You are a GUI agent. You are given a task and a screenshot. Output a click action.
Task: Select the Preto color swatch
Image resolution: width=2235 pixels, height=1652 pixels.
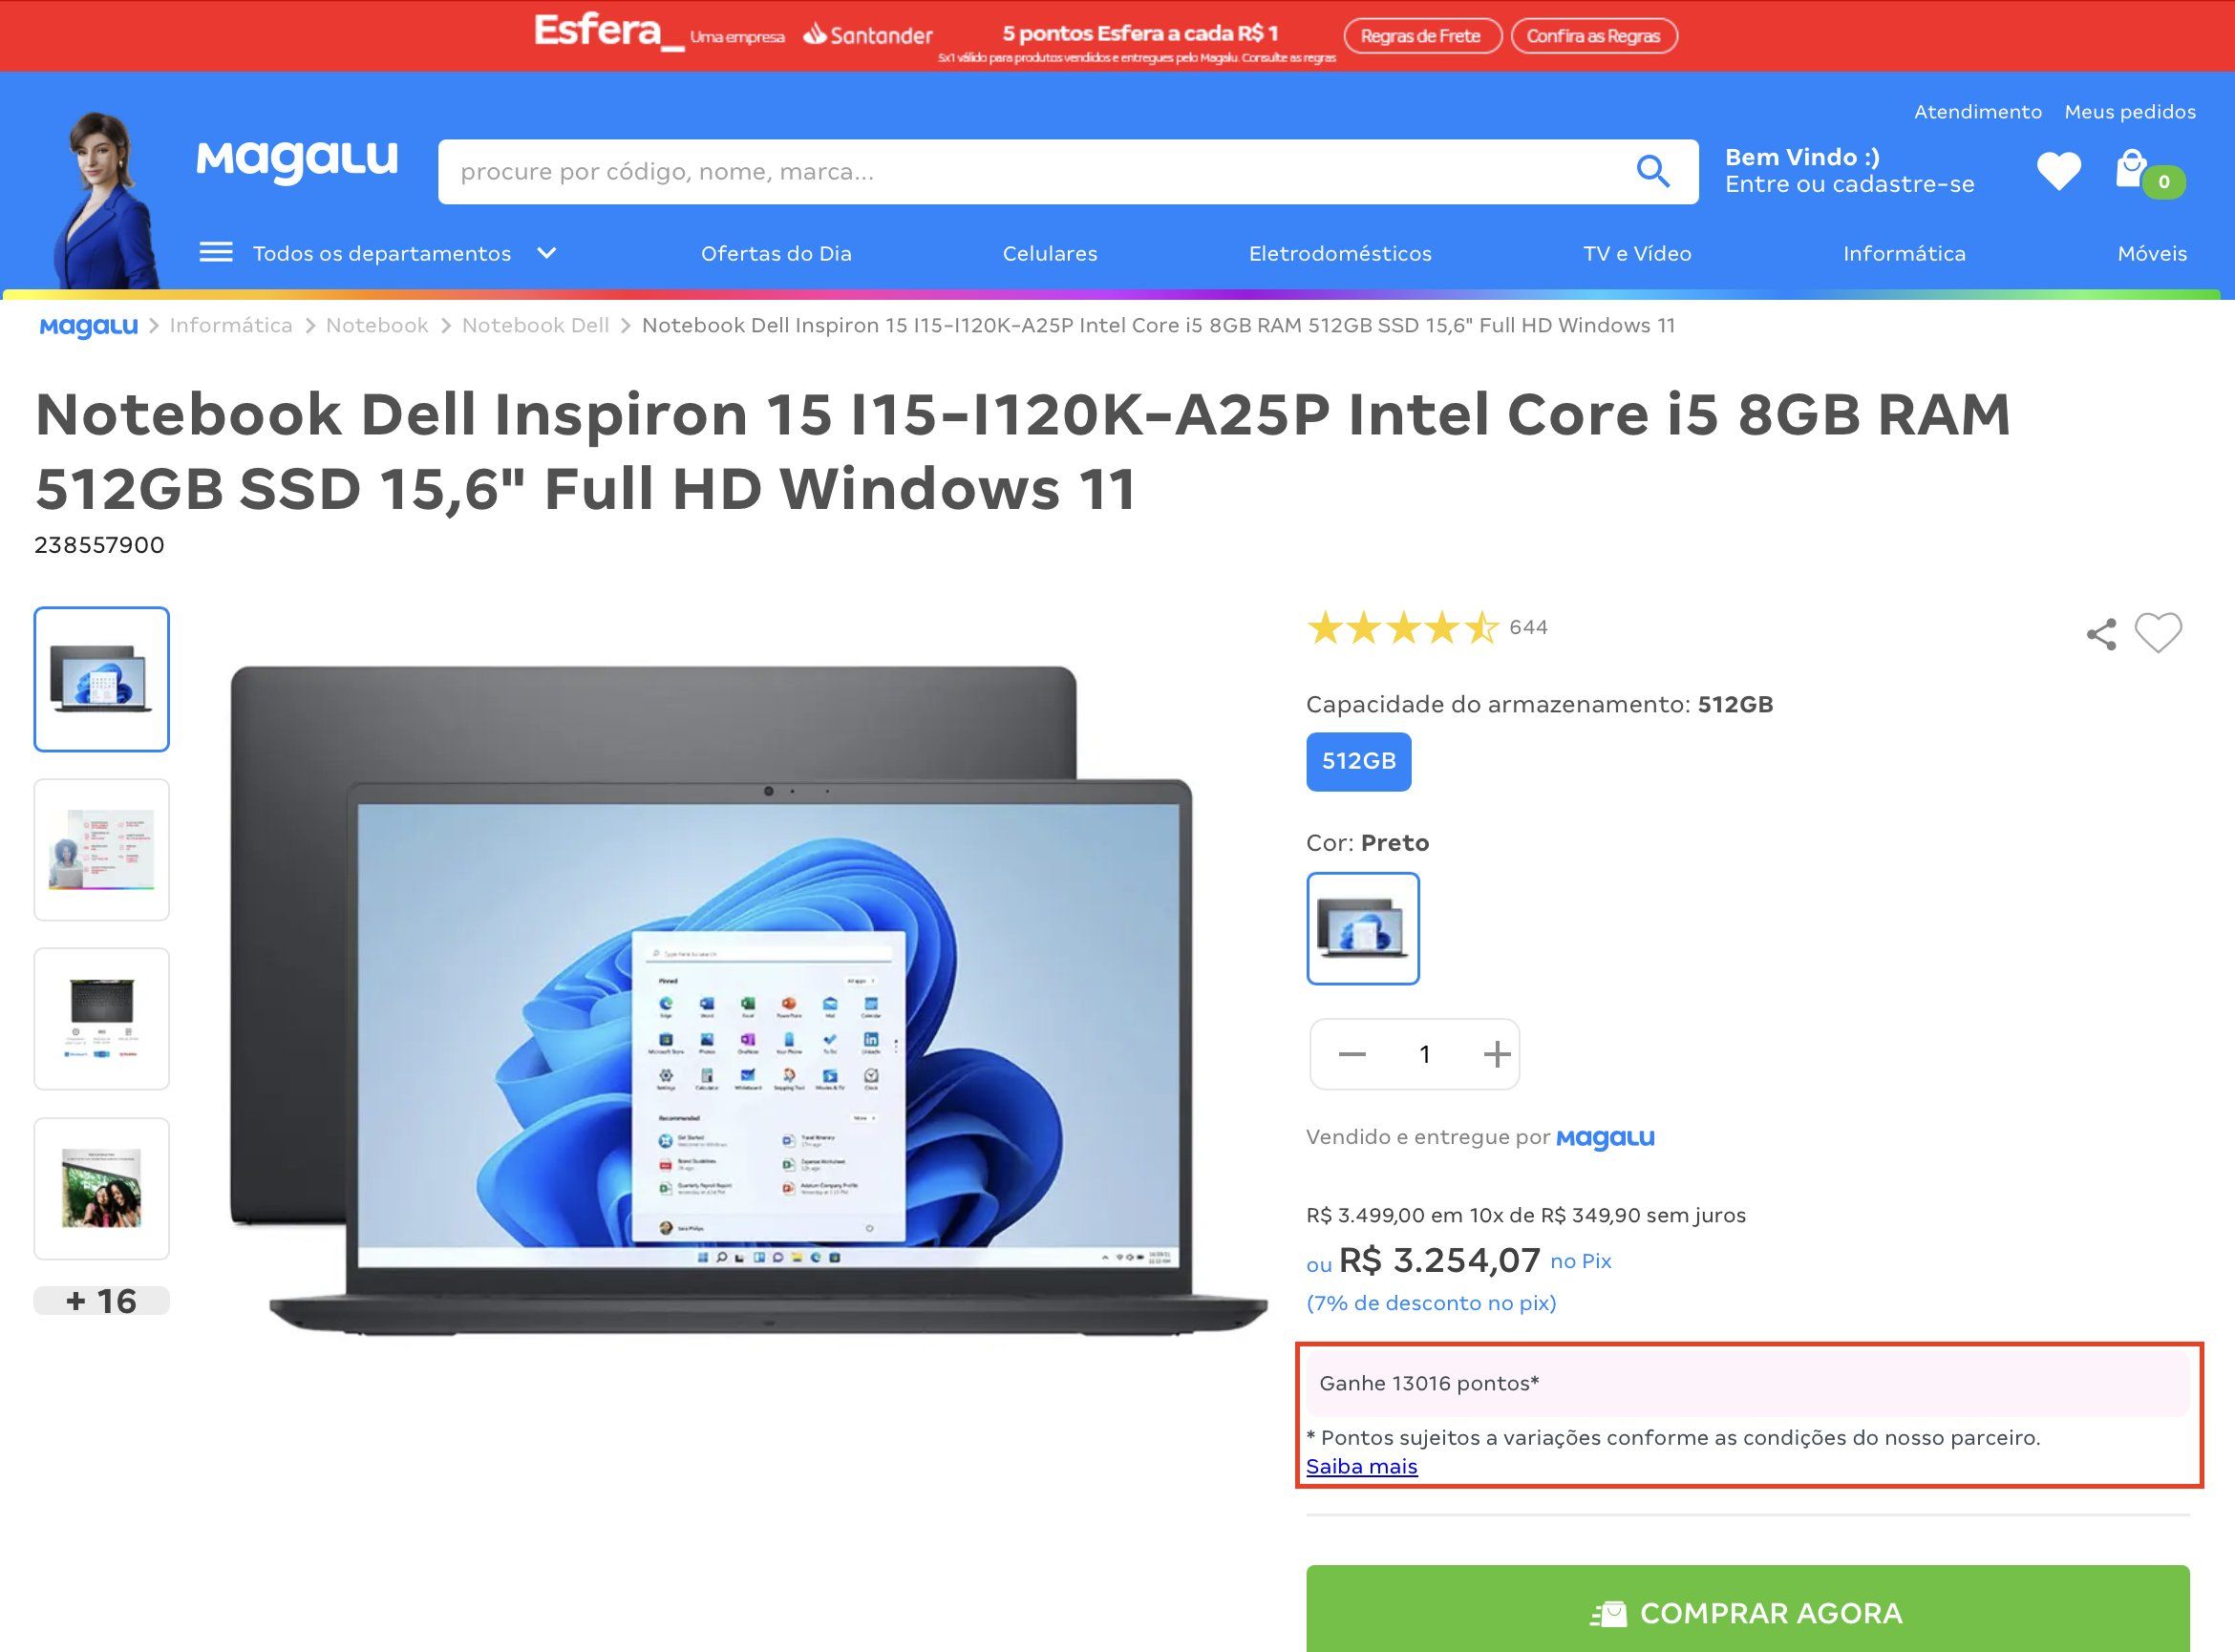pos(1362,928)
